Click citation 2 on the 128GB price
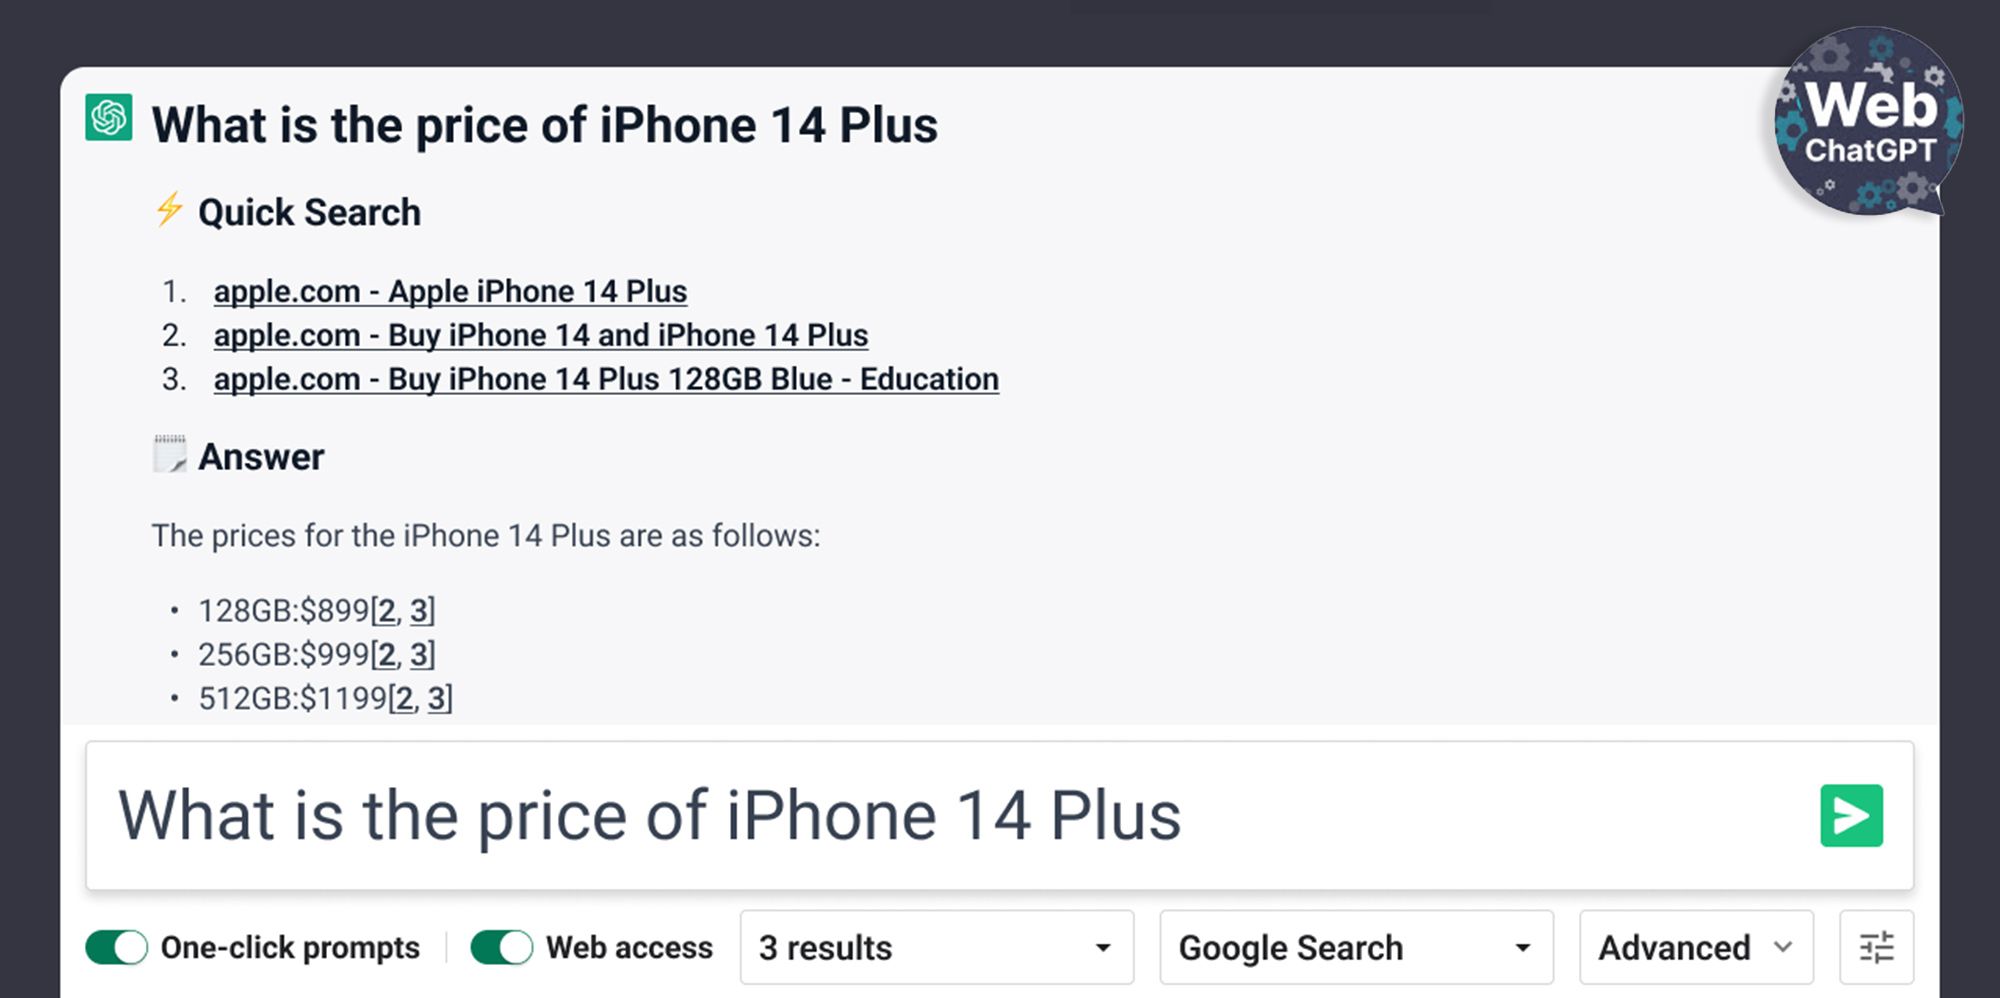 point(387,610)
